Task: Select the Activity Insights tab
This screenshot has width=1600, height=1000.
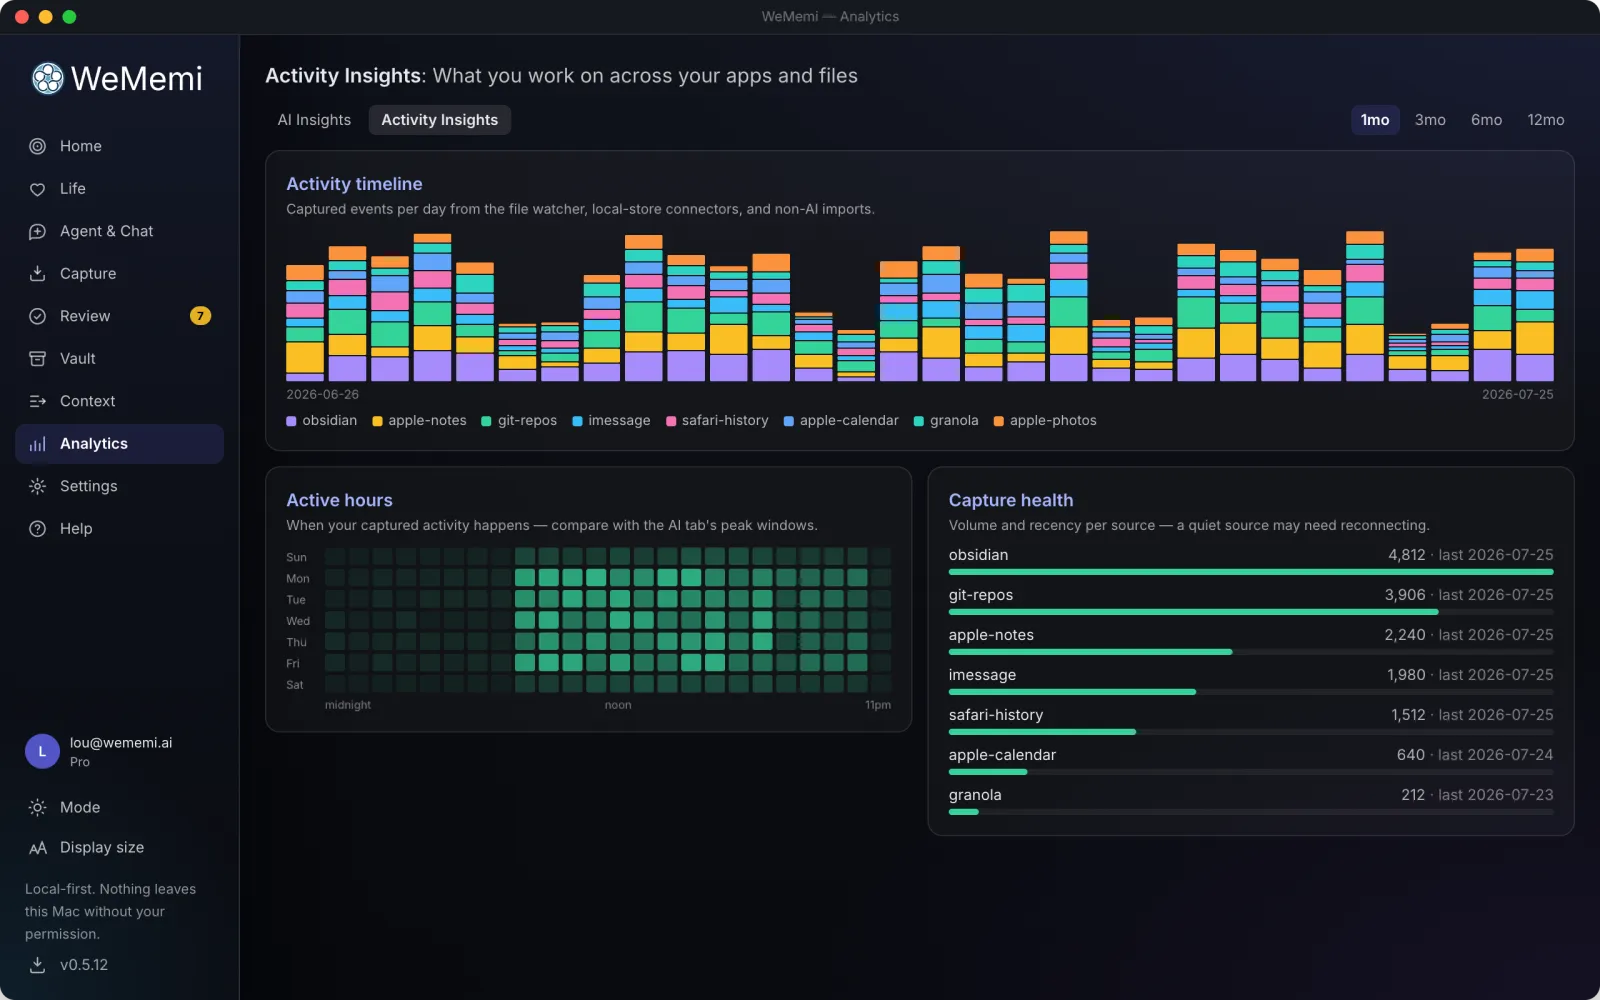Action: coord(439,120)
